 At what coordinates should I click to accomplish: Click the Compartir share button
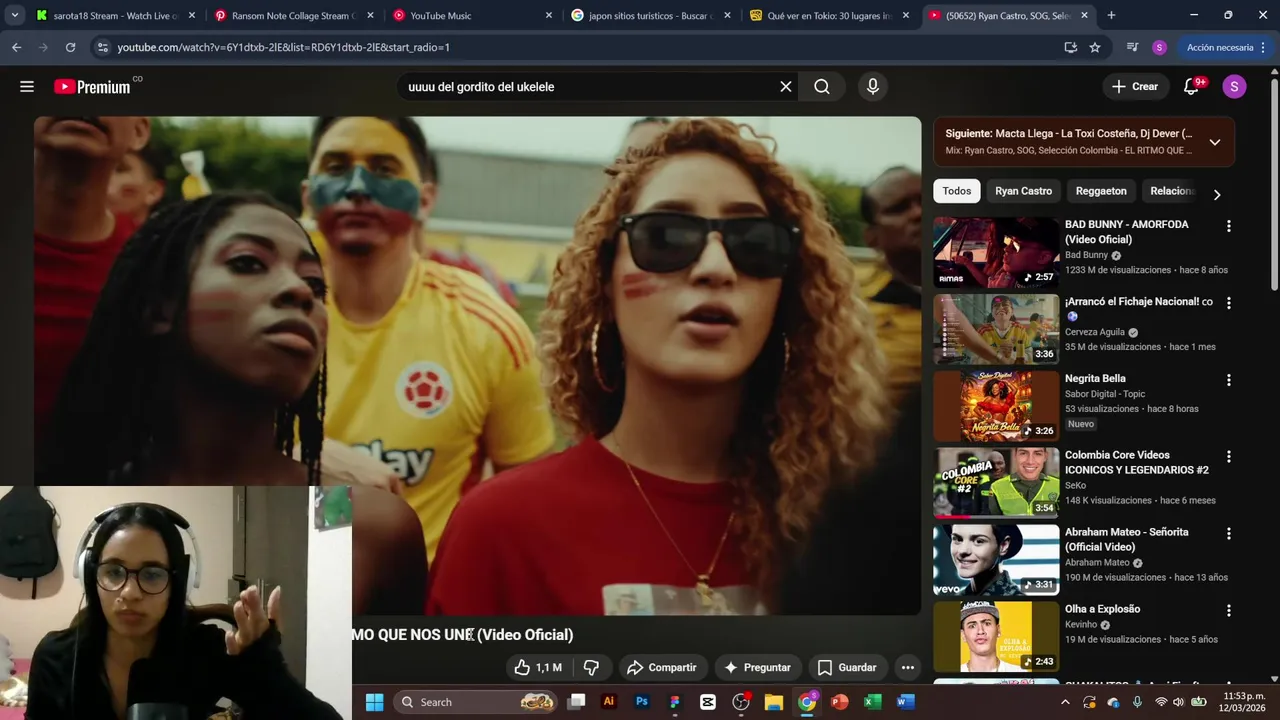click(661, 667)
